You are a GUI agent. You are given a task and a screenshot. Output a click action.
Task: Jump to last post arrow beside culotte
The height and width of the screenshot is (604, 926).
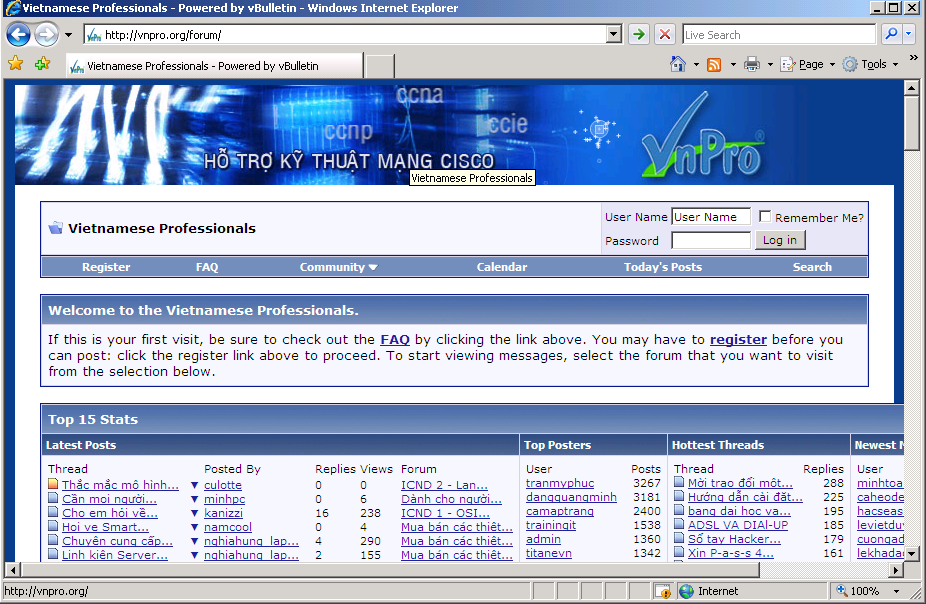click(194, 485)
